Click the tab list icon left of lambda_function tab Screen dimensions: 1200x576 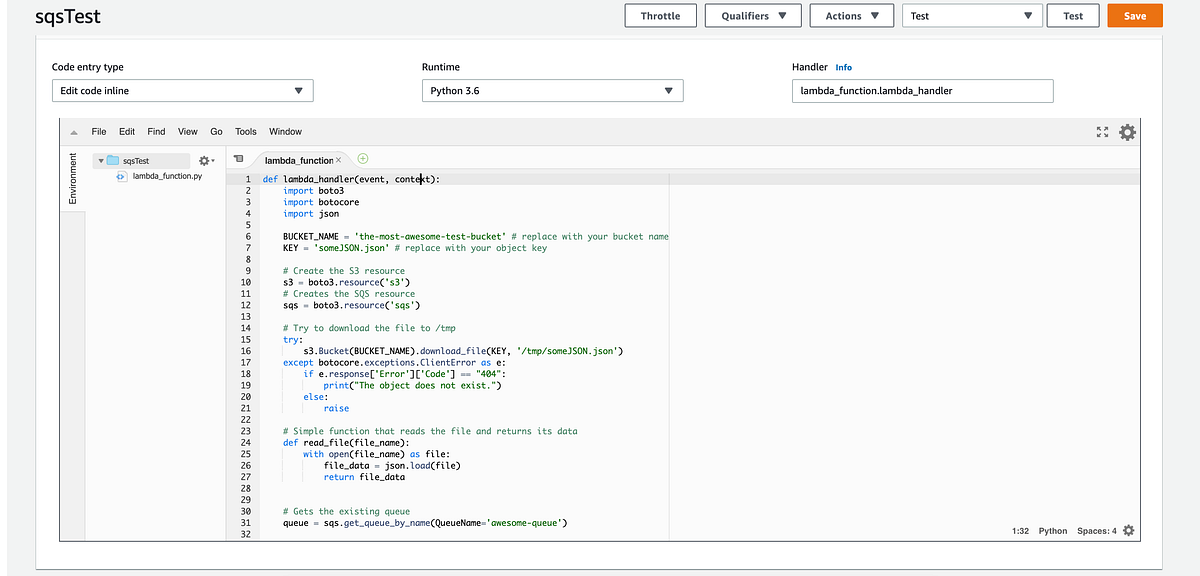click(x=238, y=158)
